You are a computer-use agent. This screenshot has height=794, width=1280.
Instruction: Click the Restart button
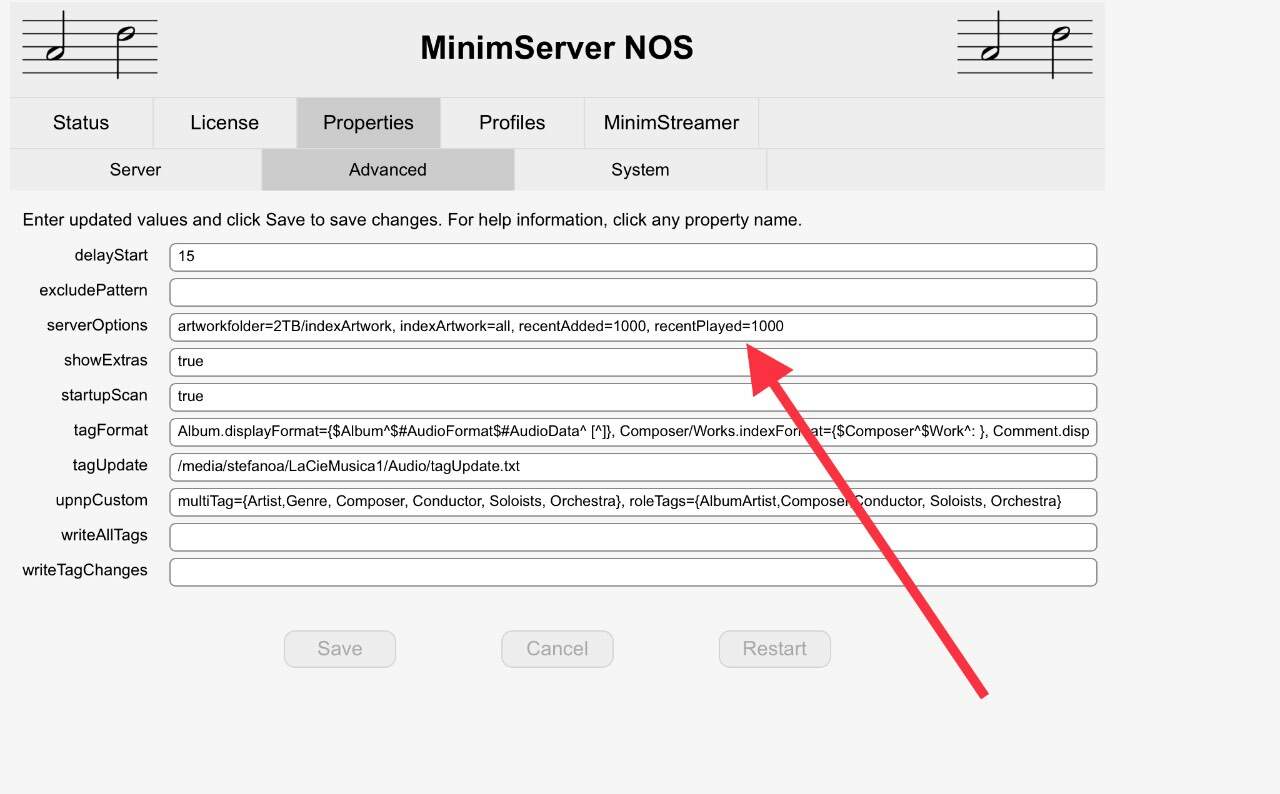(x=775, y=649)
